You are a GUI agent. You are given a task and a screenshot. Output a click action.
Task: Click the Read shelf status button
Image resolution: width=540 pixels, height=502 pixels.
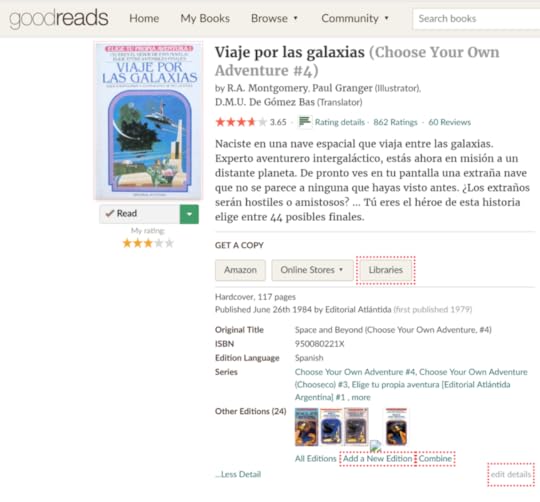(x=139, y=214)
